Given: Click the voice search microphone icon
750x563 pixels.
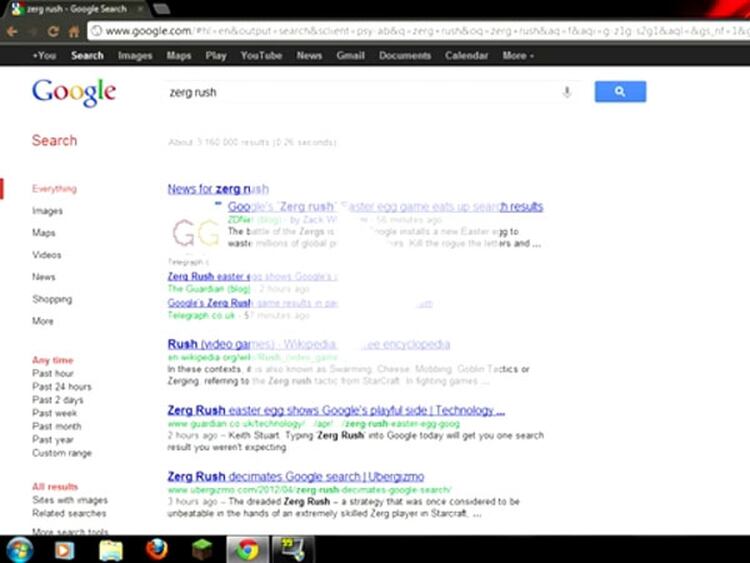Looking at the screenshot, I should 567,92.
